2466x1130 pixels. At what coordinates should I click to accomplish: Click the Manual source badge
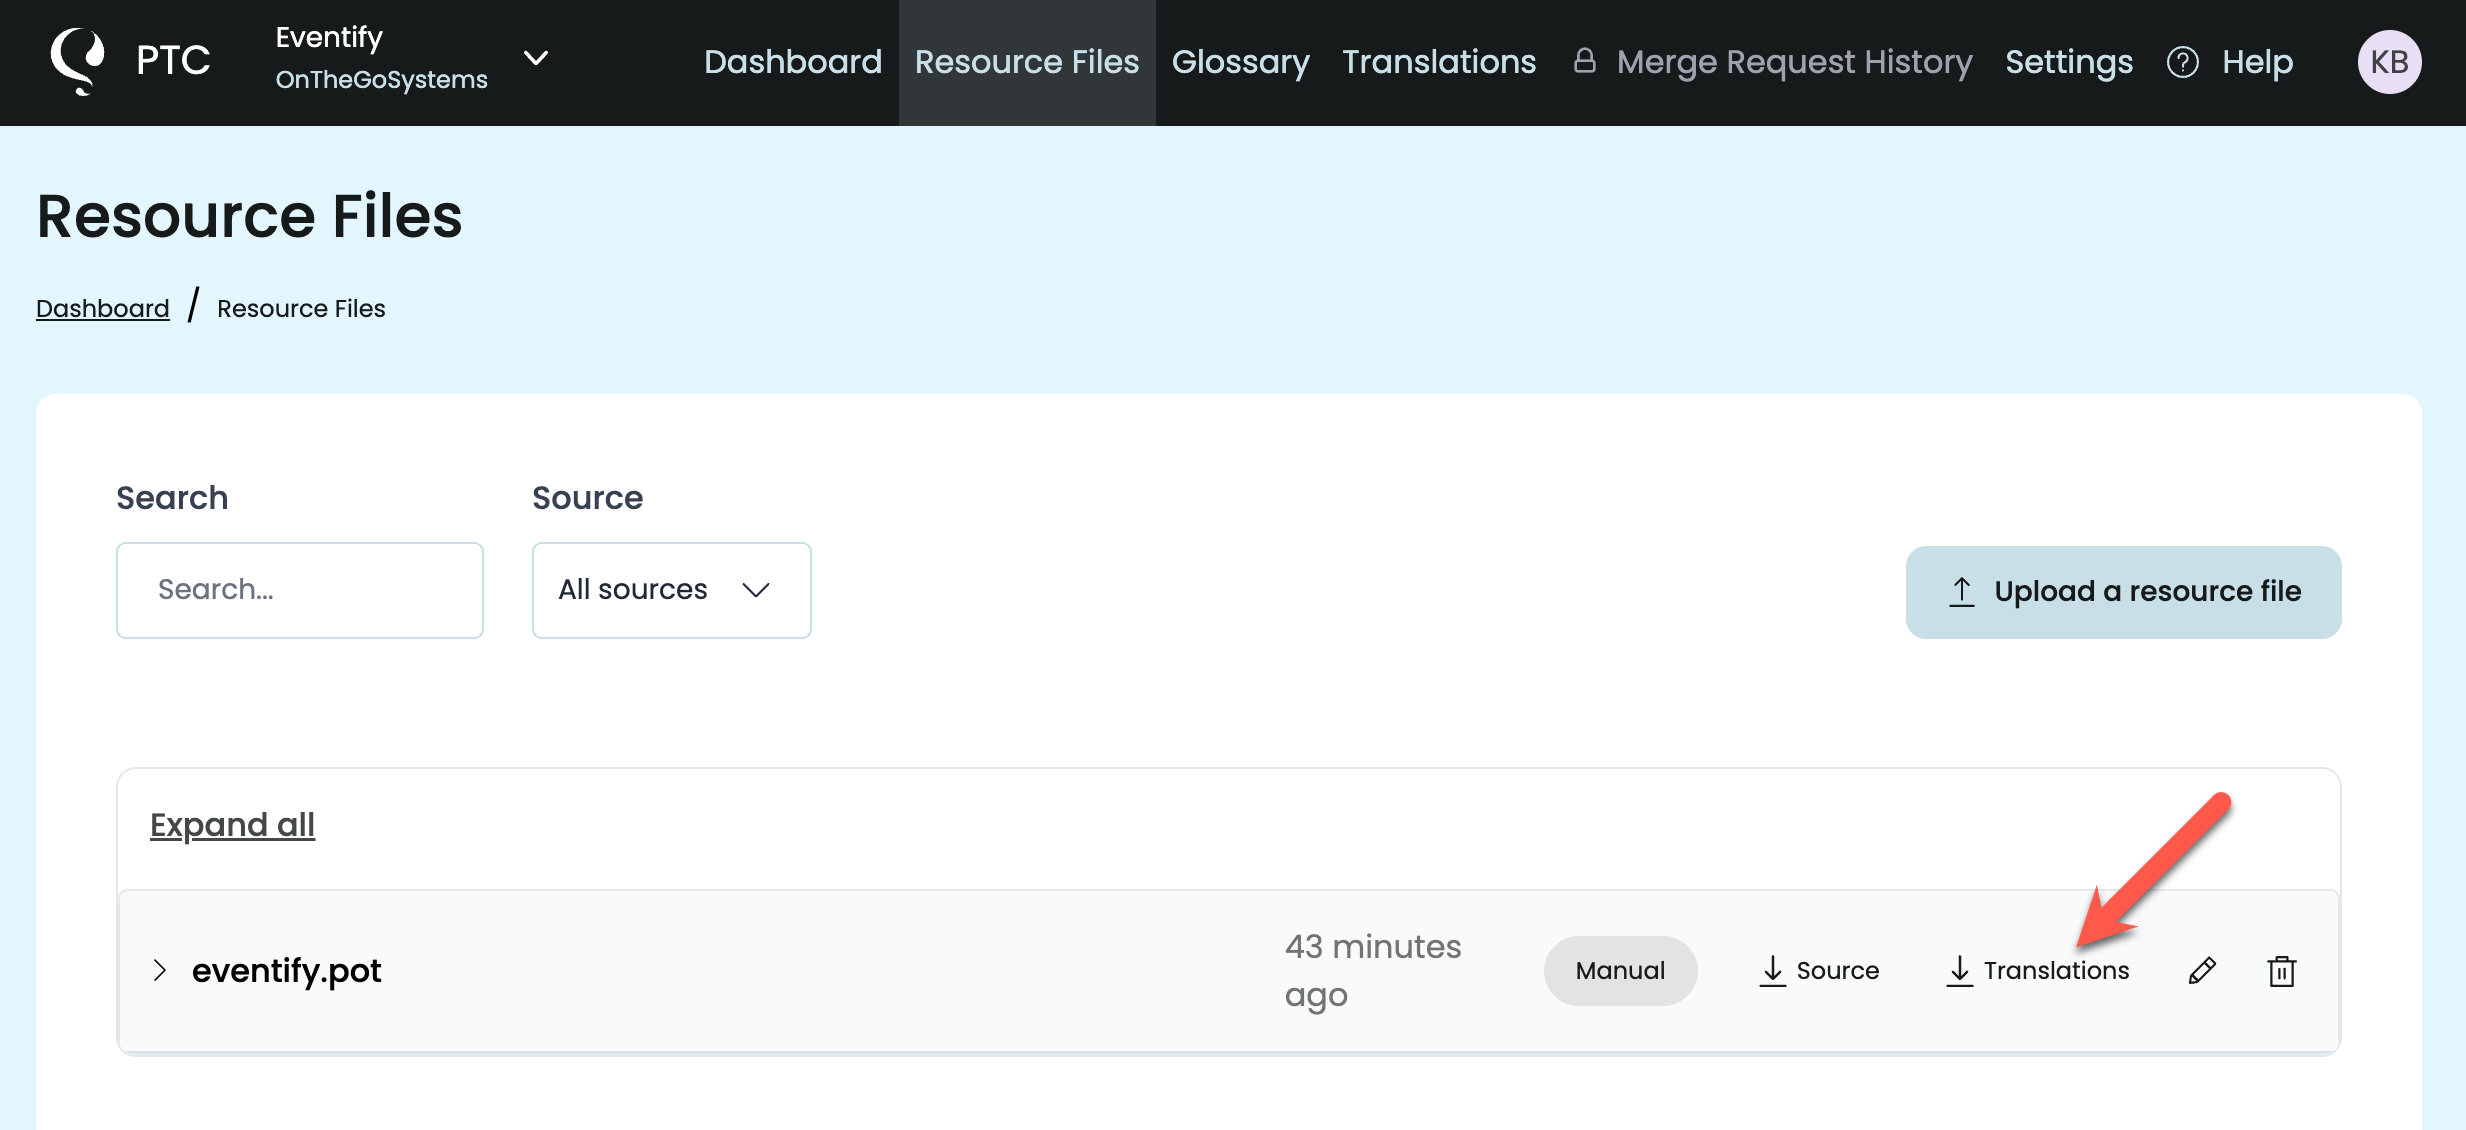coord(1619,969)
